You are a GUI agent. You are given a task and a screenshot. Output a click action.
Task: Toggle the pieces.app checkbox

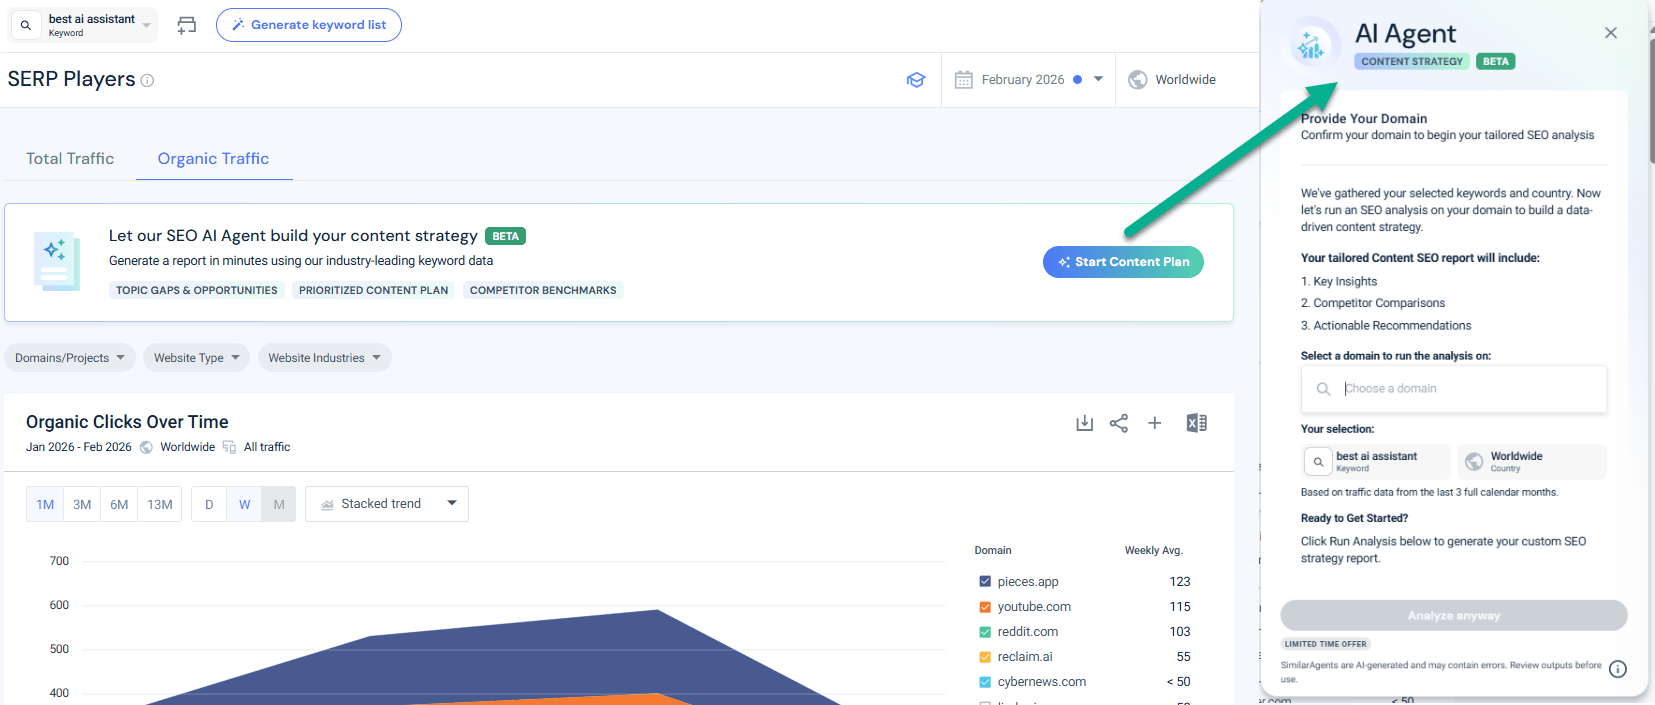(x=985, y=581)
